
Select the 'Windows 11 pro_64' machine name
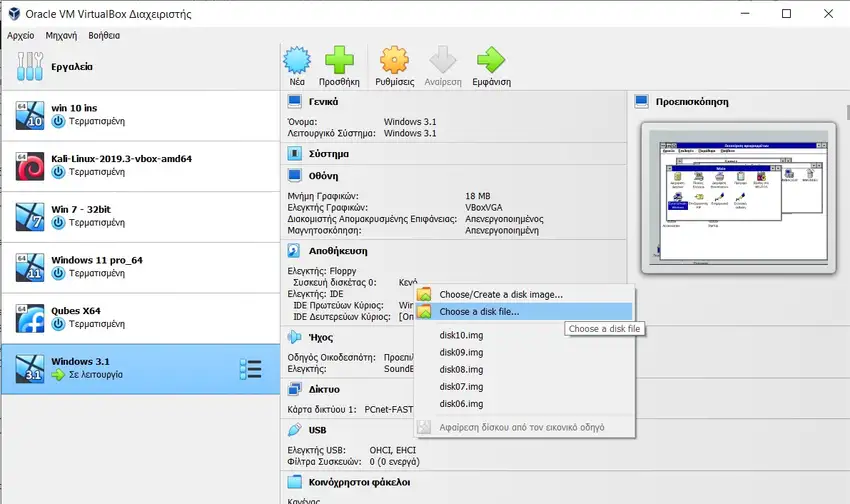[x=97, y=260]
